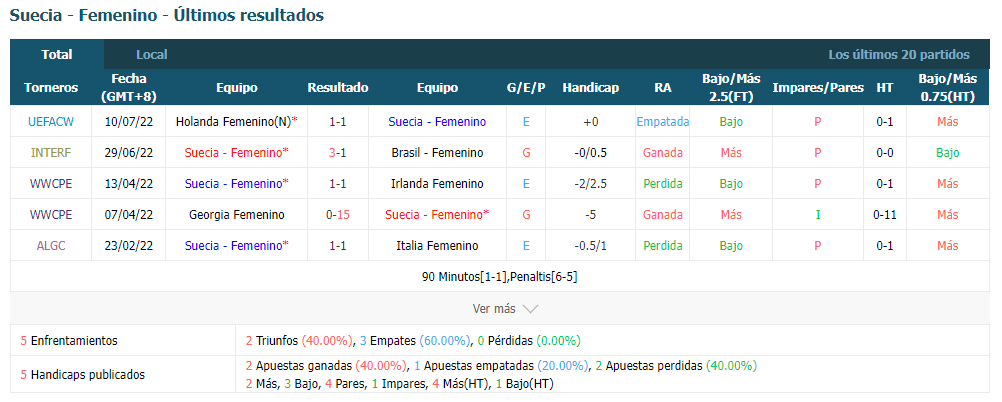Switch to the Total tab
This screenshot has height=402, width=1002.
point(57,54)
